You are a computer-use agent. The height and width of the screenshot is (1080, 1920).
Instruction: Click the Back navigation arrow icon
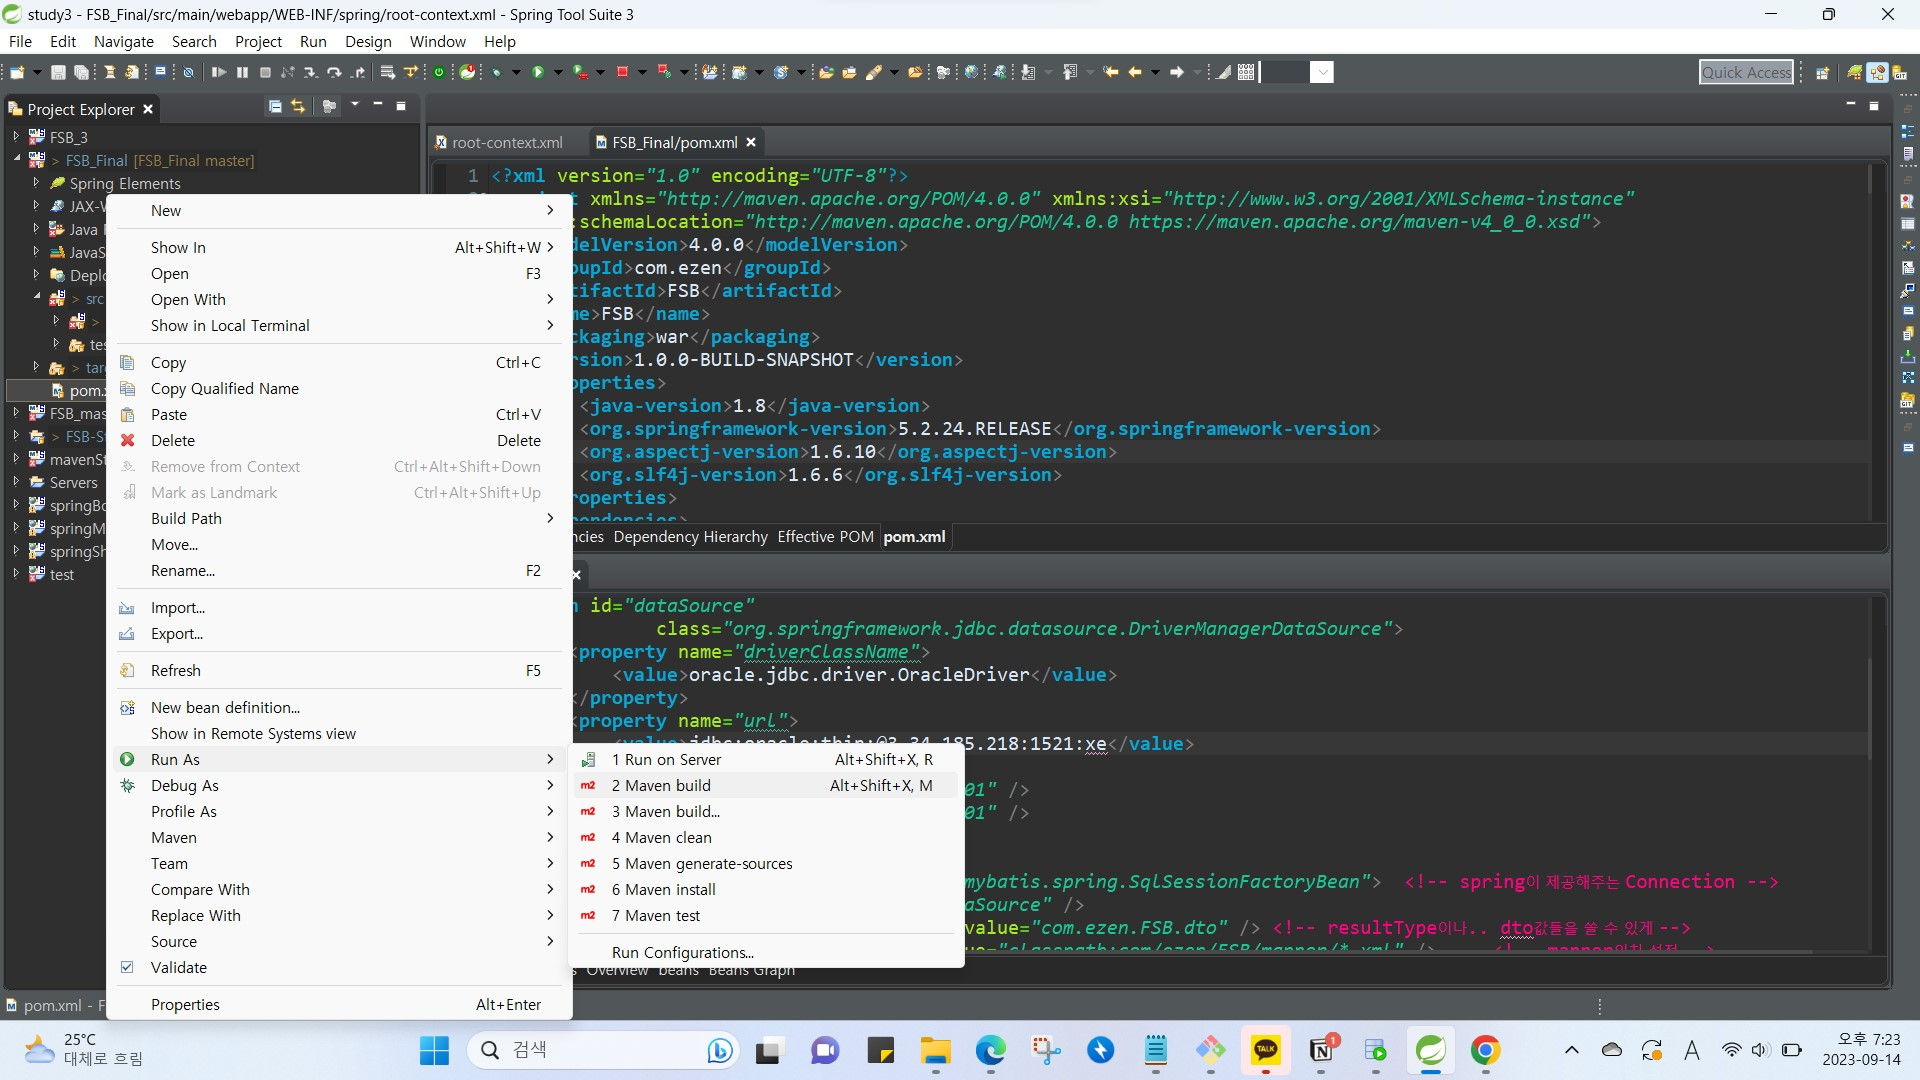1135,72
